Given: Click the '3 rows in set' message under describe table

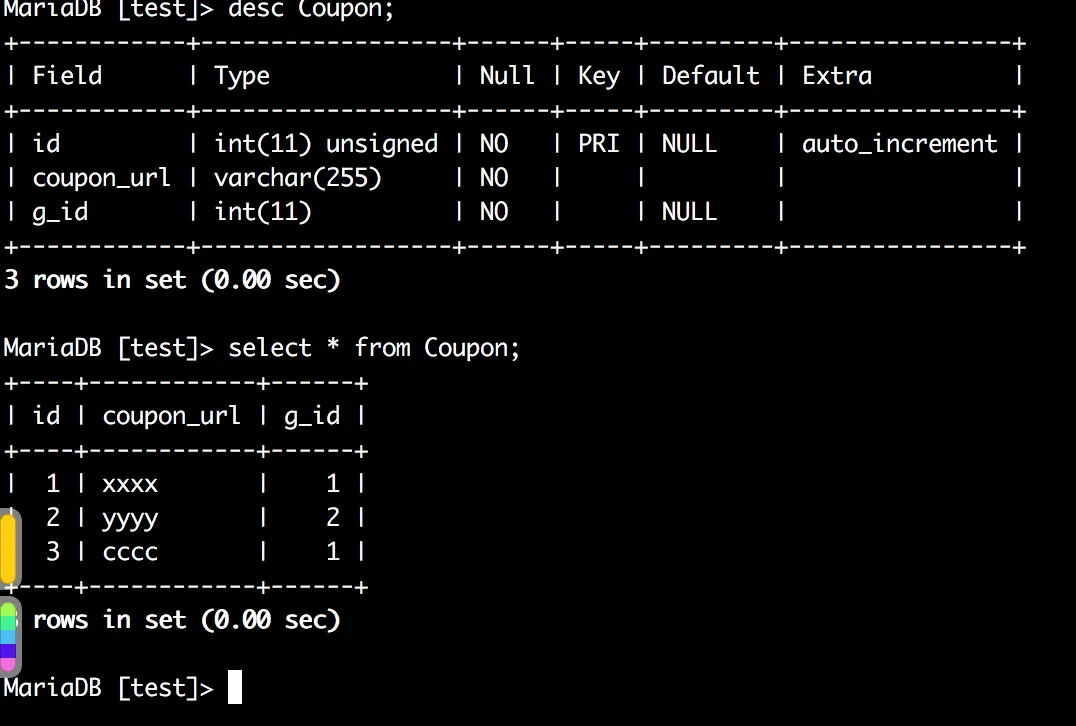Looking at the screenshot, I should click(172, 280).
